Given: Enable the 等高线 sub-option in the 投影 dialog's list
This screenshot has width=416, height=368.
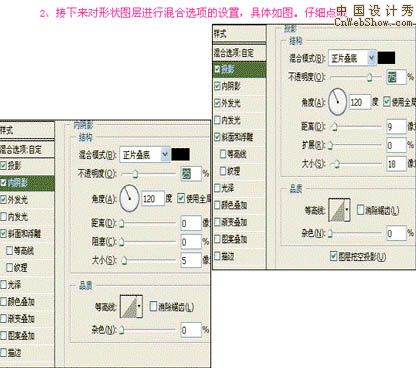Looking at the screenshot, I should pos(223,154).
